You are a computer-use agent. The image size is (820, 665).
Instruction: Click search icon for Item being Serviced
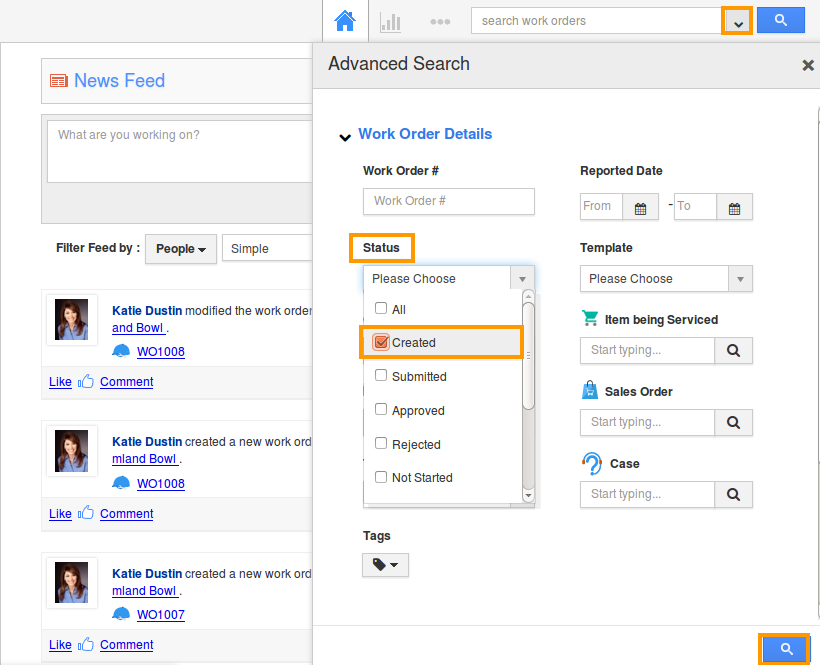(733, 350)
